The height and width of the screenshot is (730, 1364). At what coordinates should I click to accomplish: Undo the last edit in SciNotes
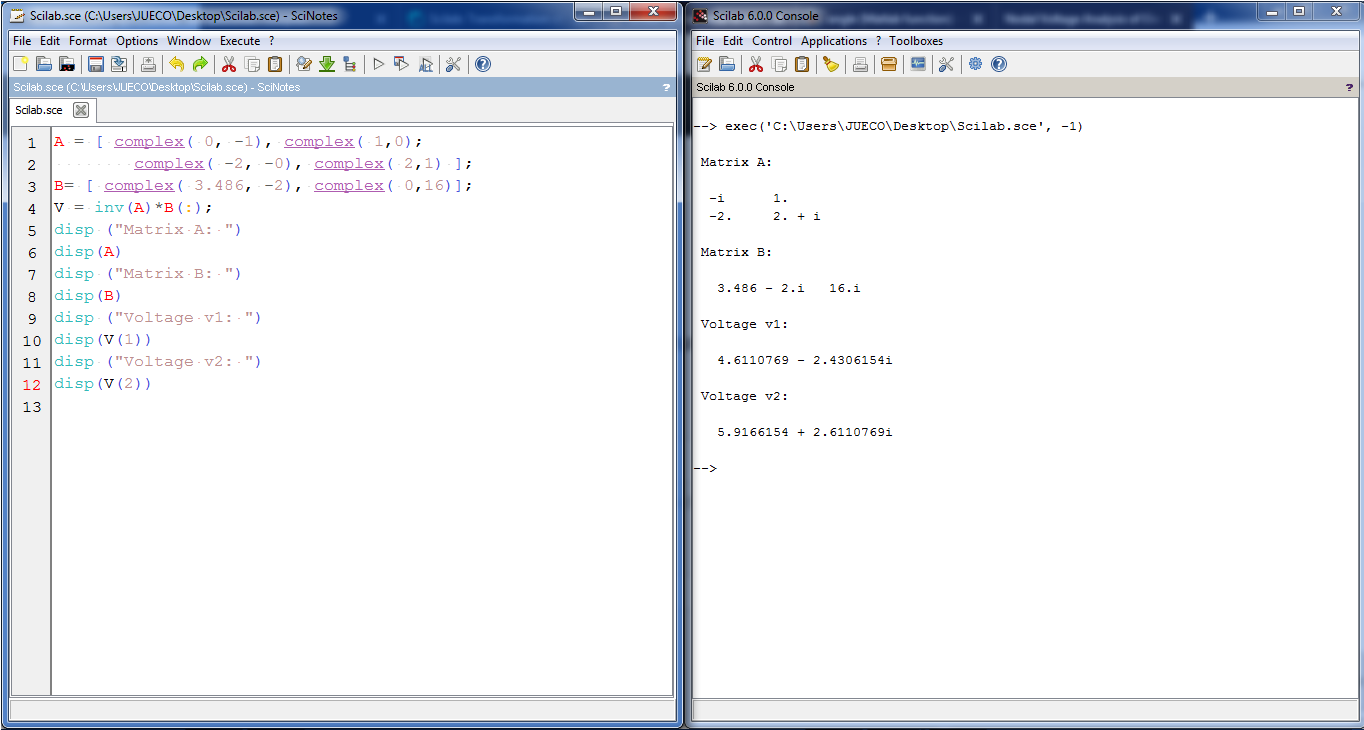pos(177,64)
